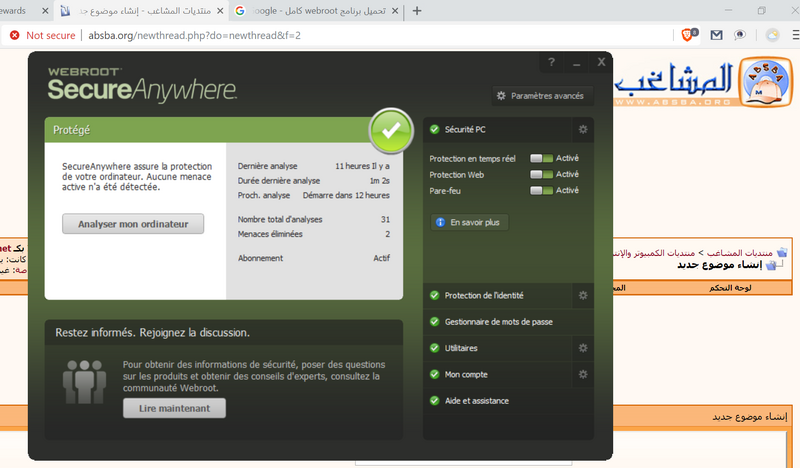This screenshot has width=800, height=468.
Task: Close the Google webroot search tab
Action: click(394, 11)
